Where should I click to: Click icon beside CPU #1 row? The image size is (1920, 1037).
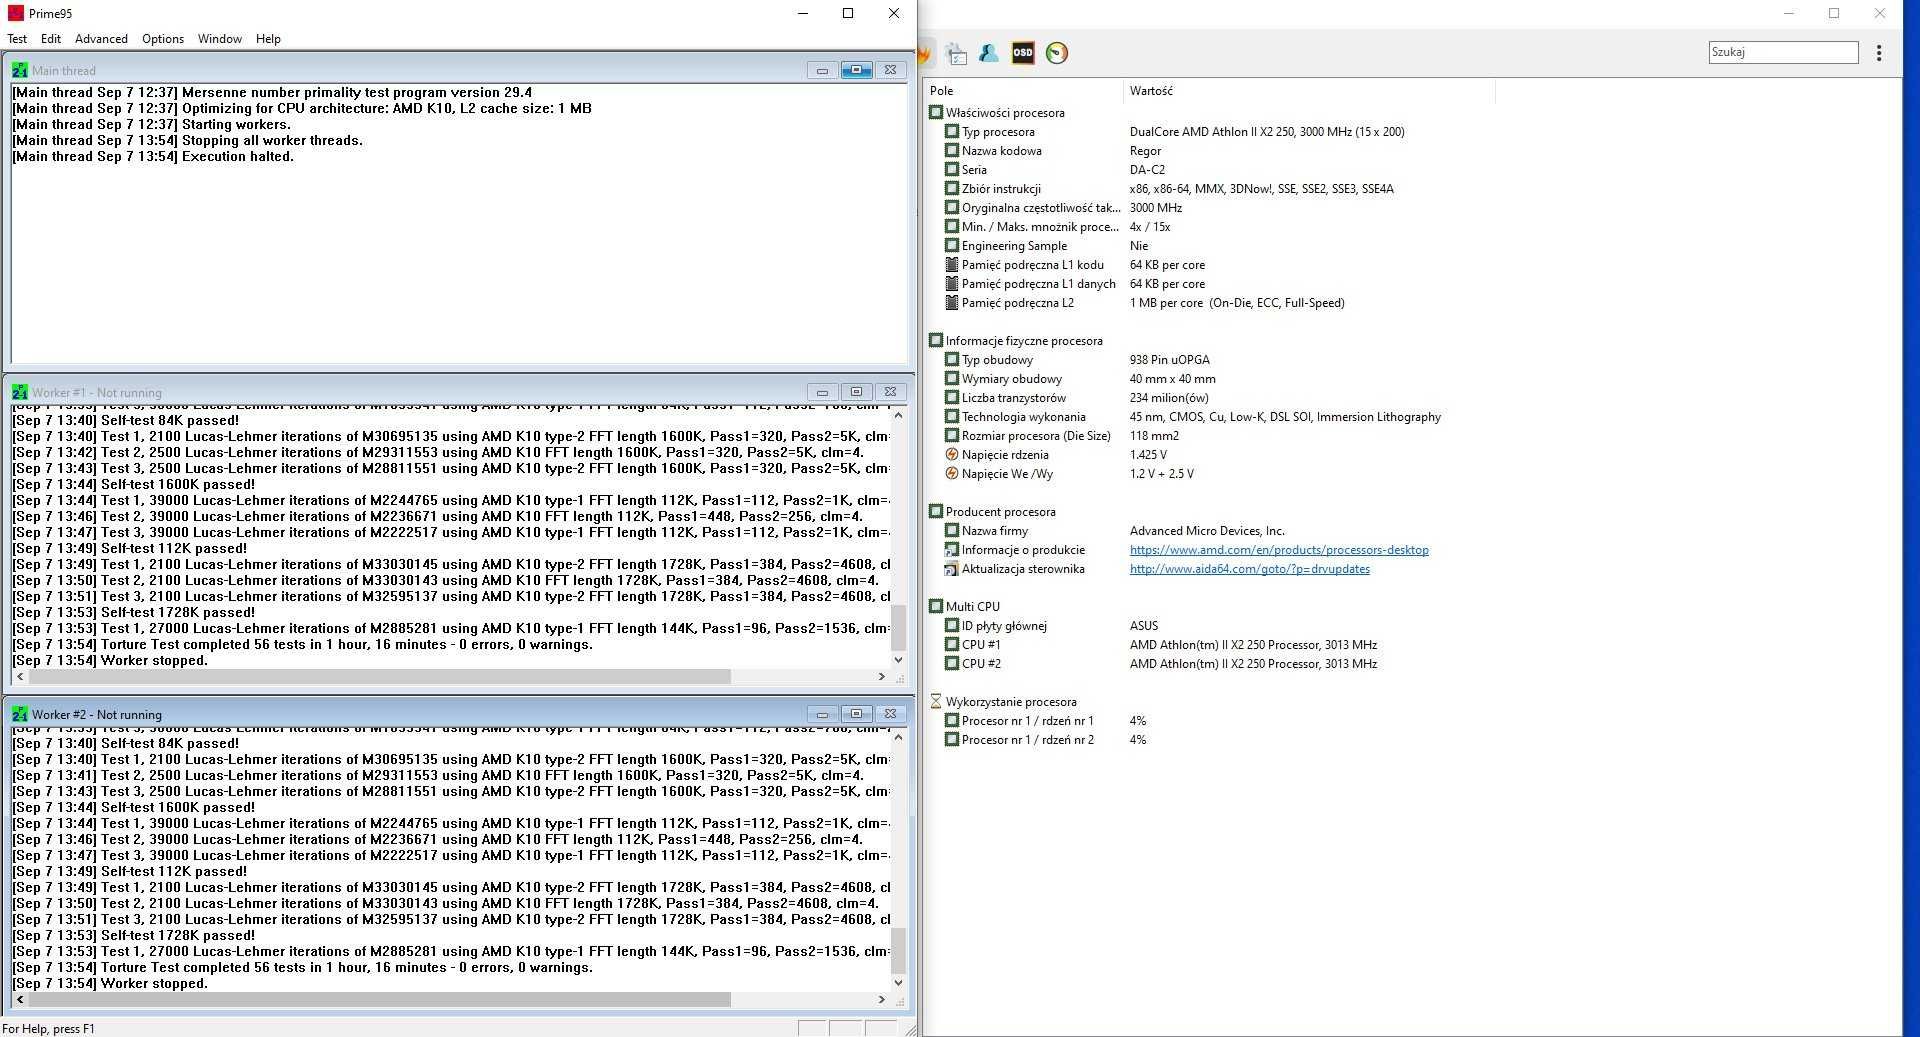[952, 644]
